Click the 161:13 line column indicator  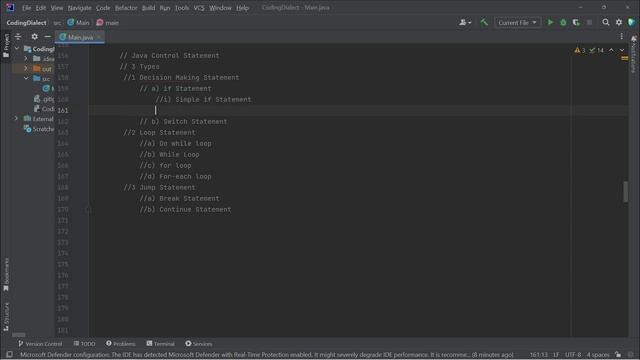point(539,355)
